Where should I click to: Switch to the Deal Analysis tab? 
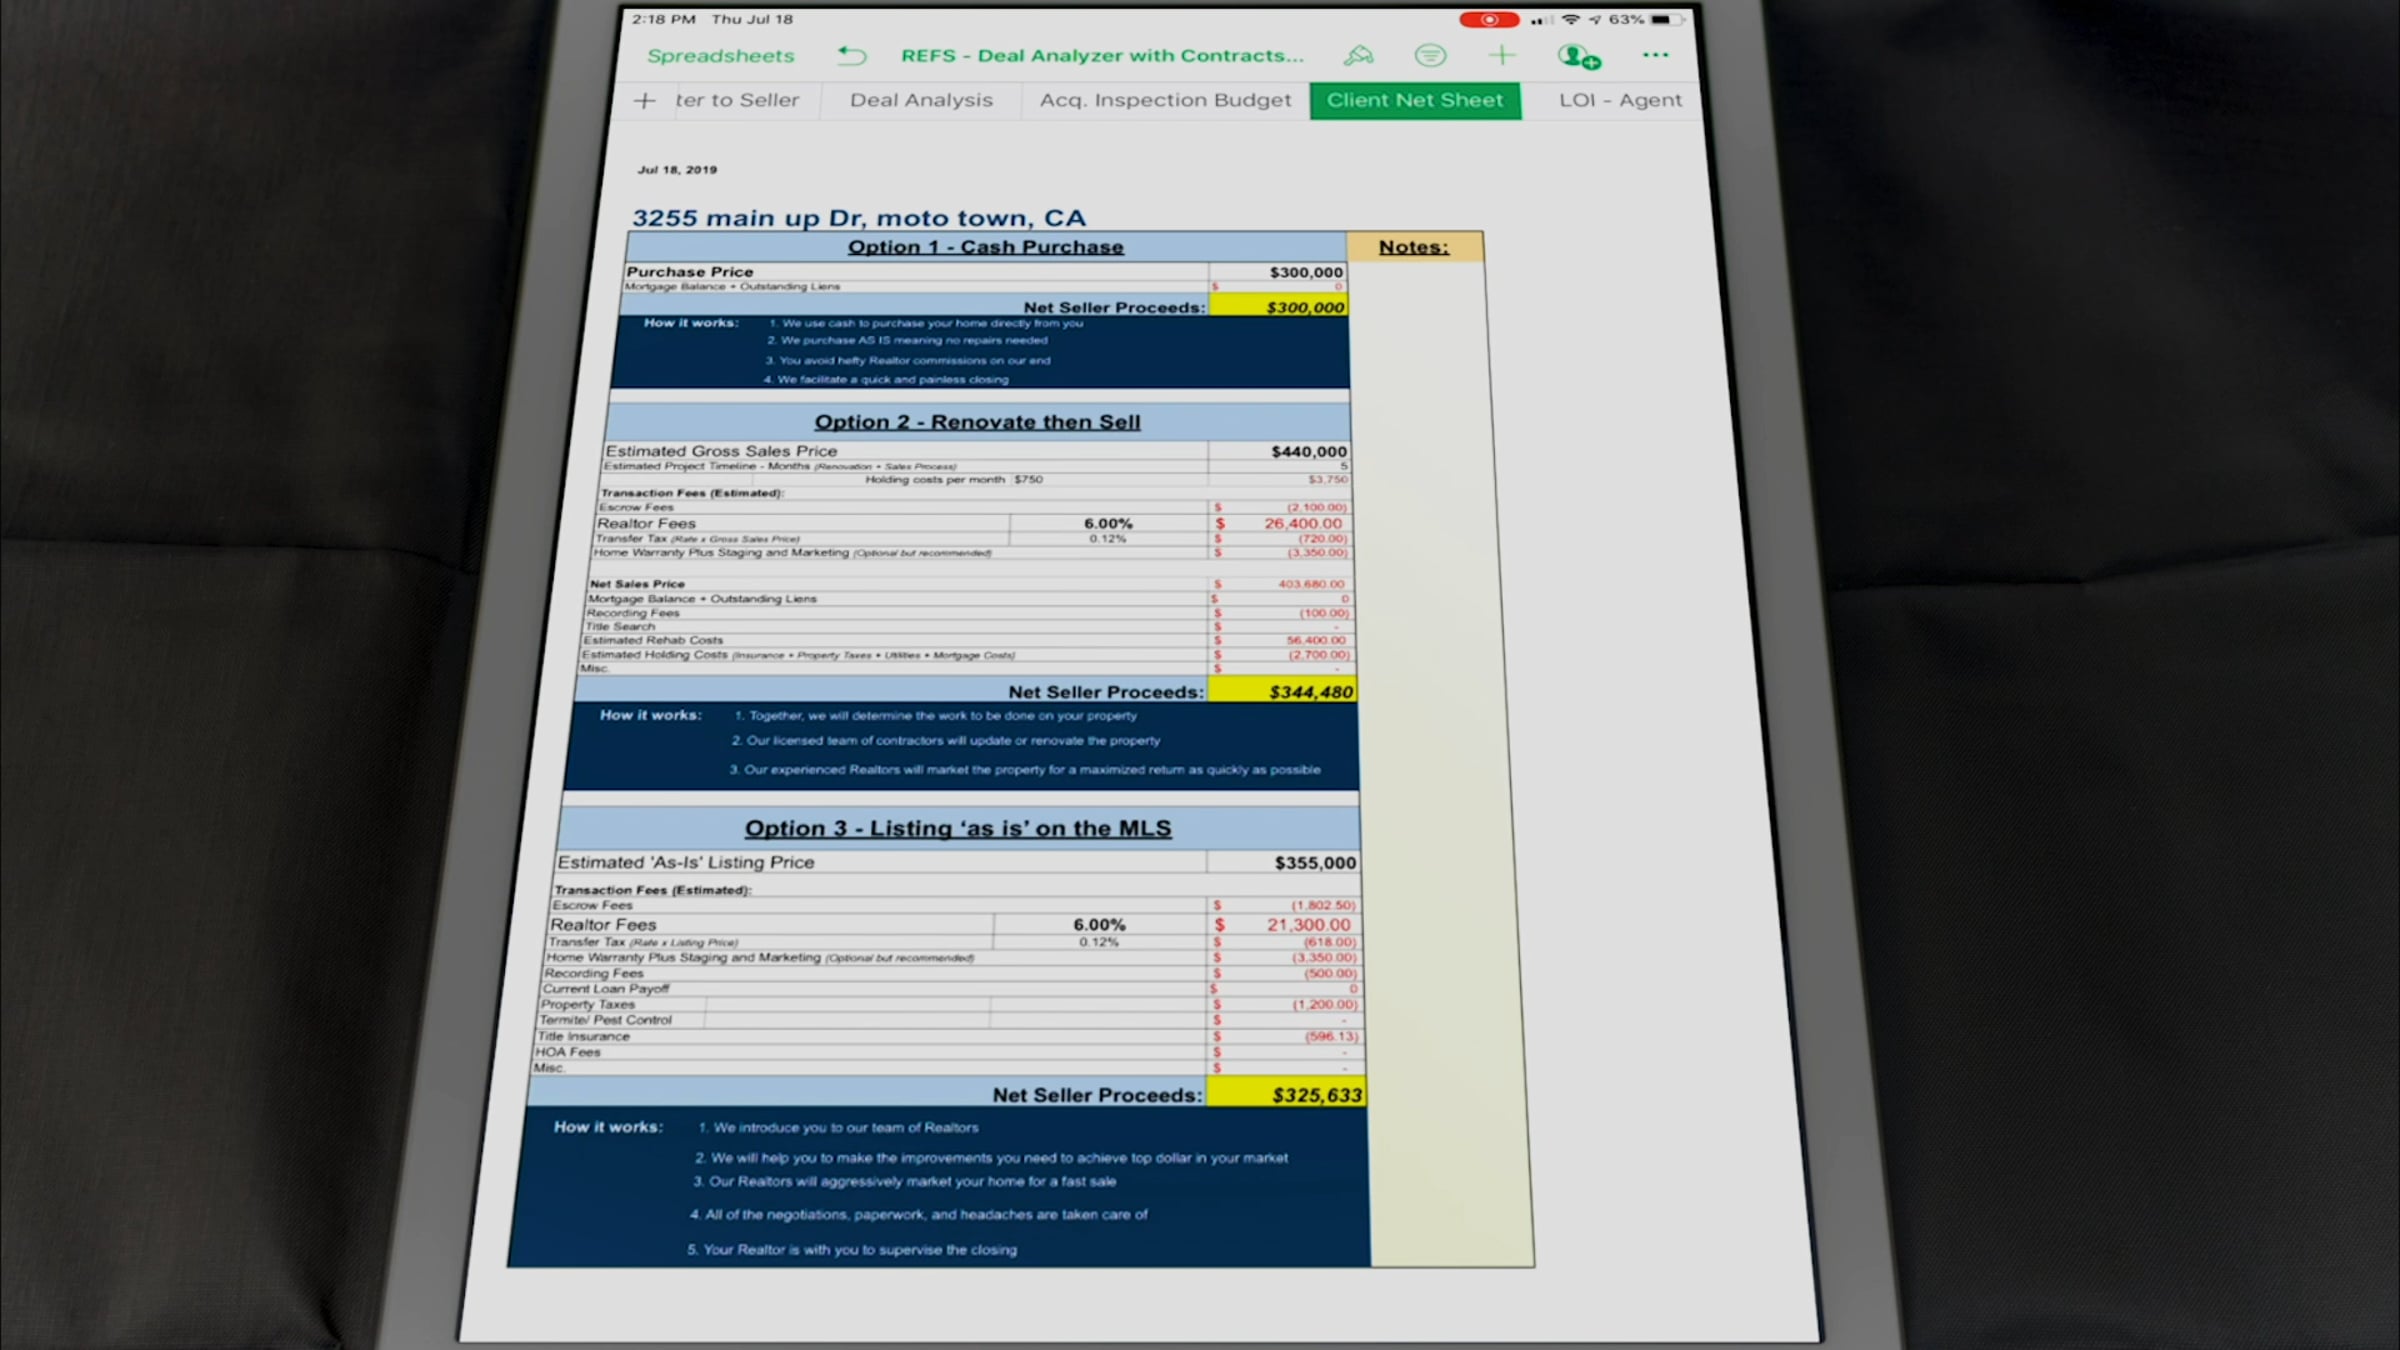(x=921, y=100)
